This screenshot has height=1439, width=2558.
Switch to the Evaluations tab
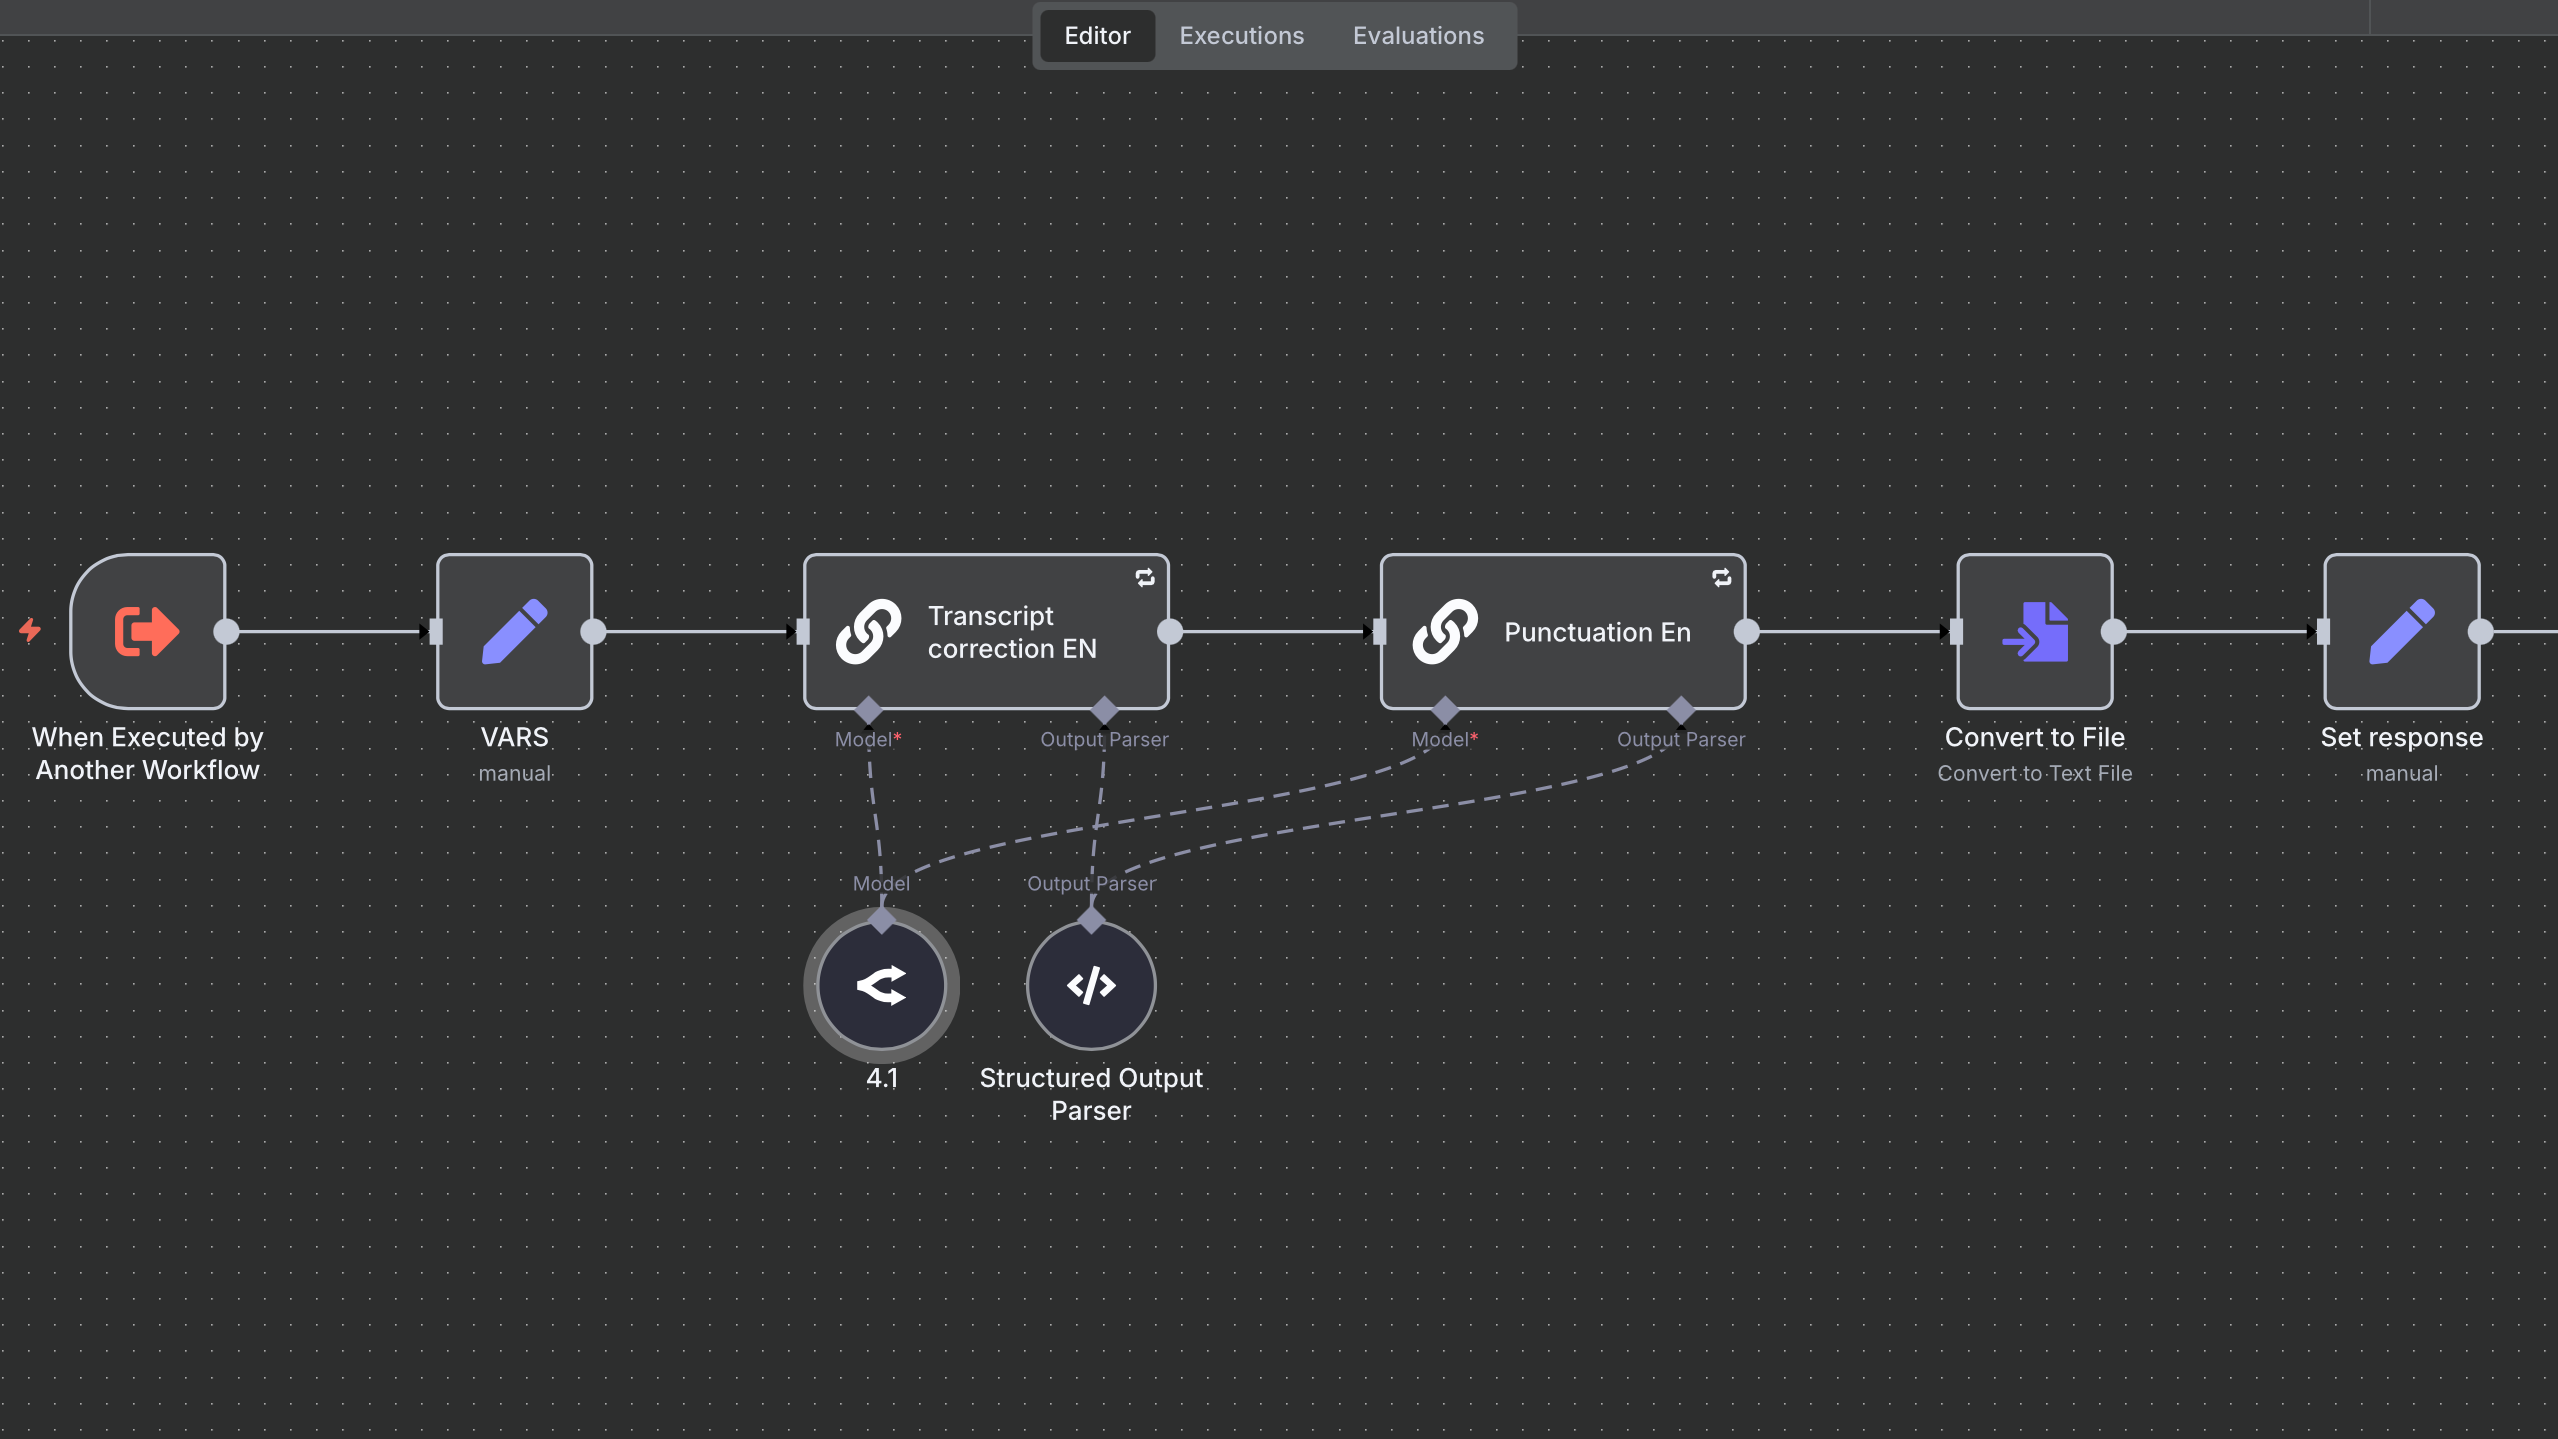(1418, 36)
